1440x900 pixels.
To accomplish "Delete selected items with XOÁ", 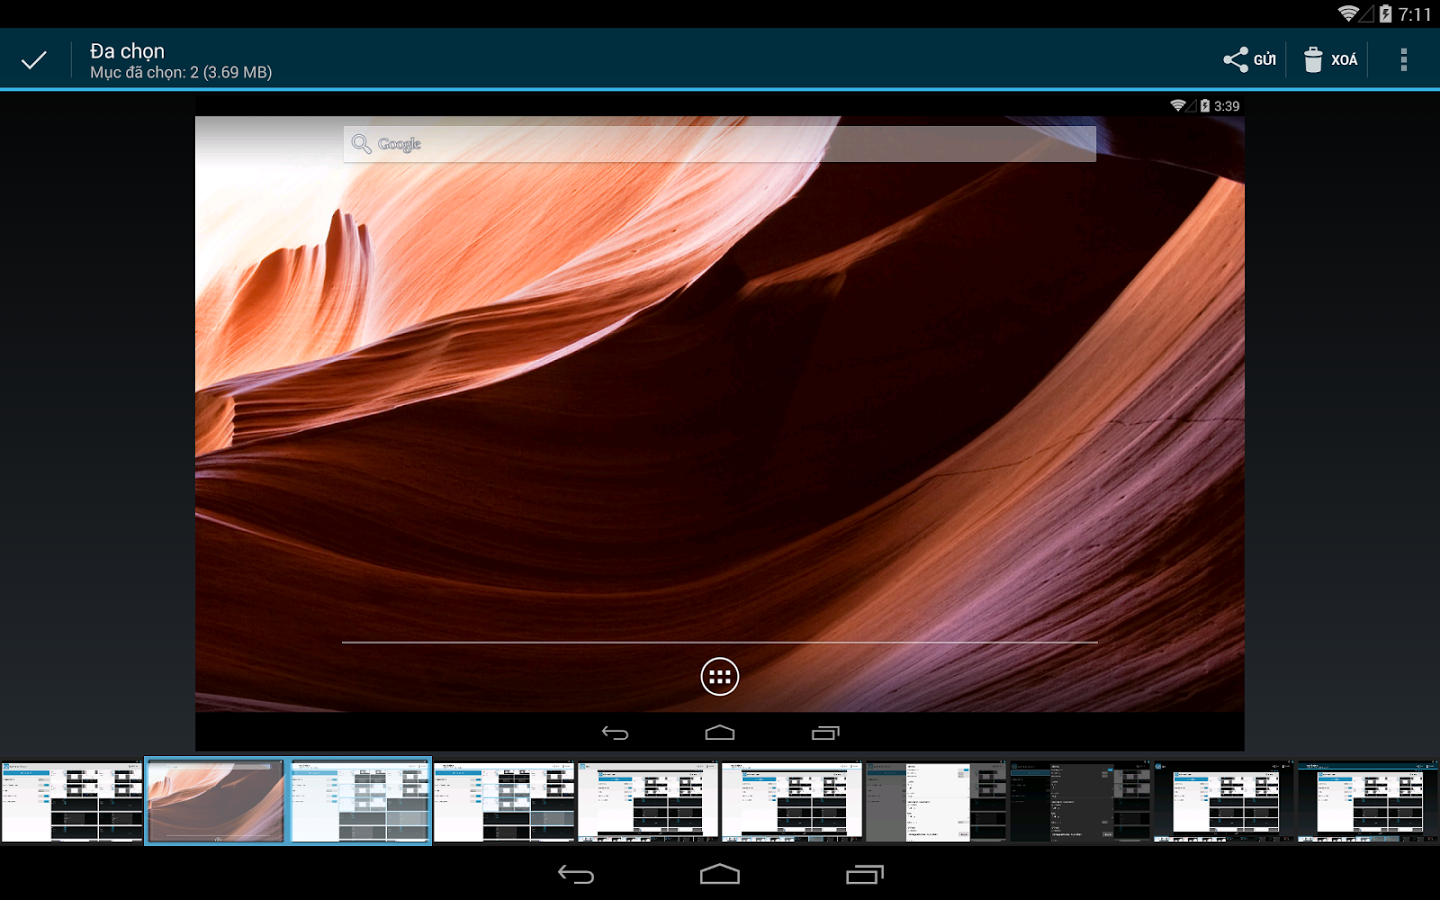I will (x=1330, y=60).
